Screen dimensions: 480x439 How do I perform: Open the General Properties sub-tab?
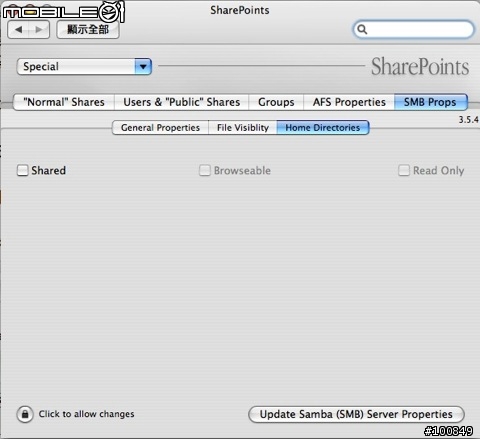[x=160, y=128]
